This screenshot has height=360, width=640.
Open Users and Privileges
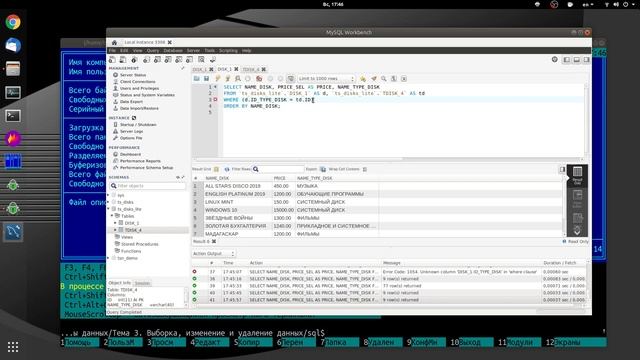(139, 88)
